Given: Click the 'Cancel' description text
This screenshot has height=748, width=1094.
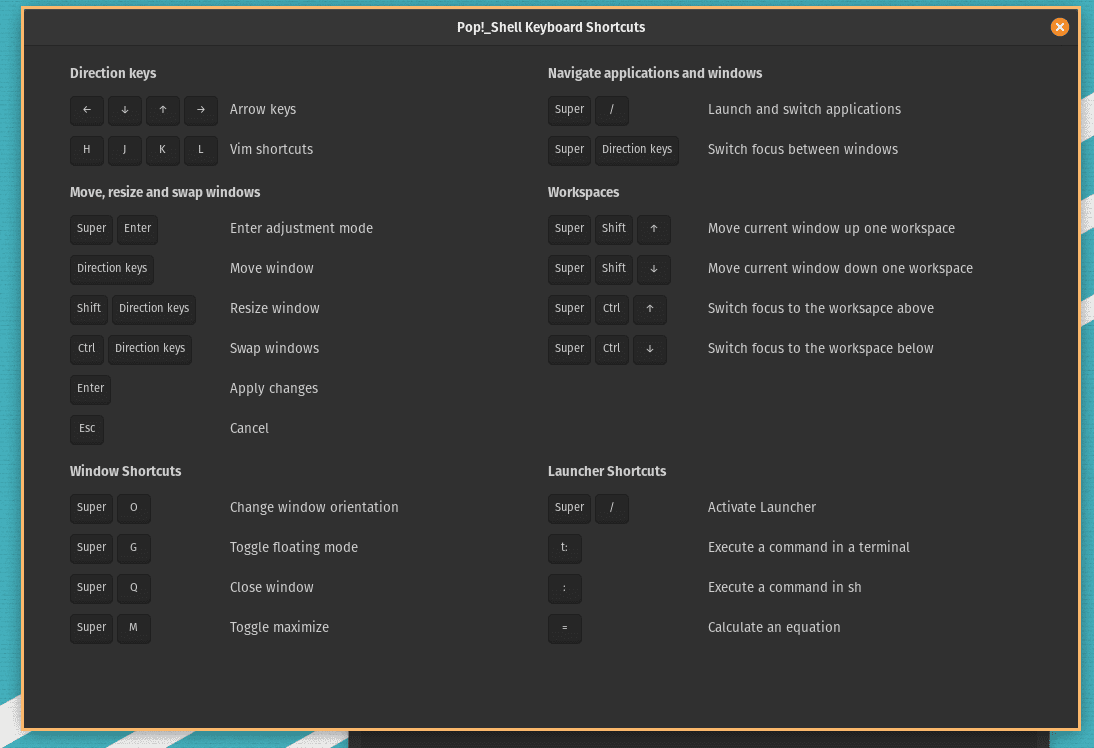Looking at the screenshot, I should click(250, 428).
